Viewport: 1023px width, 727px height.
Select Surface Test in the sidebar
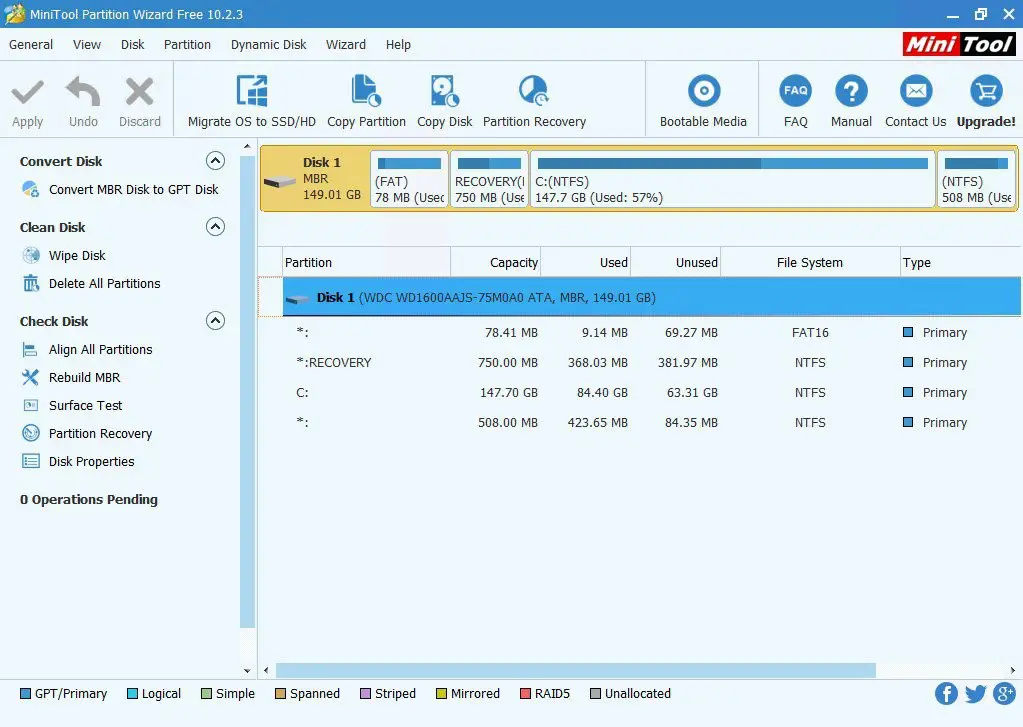[85, 405]
